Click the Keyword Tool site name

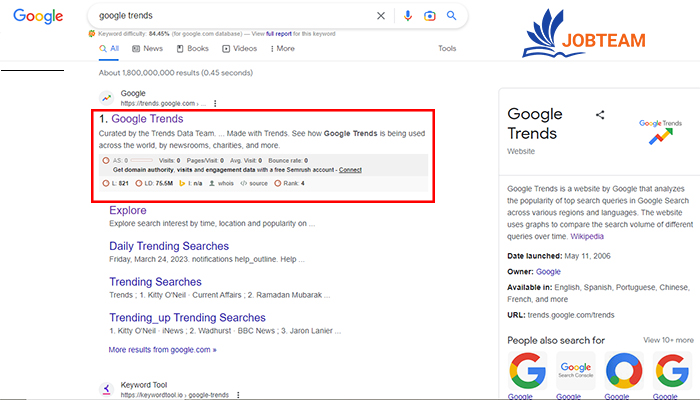(144, 385)
